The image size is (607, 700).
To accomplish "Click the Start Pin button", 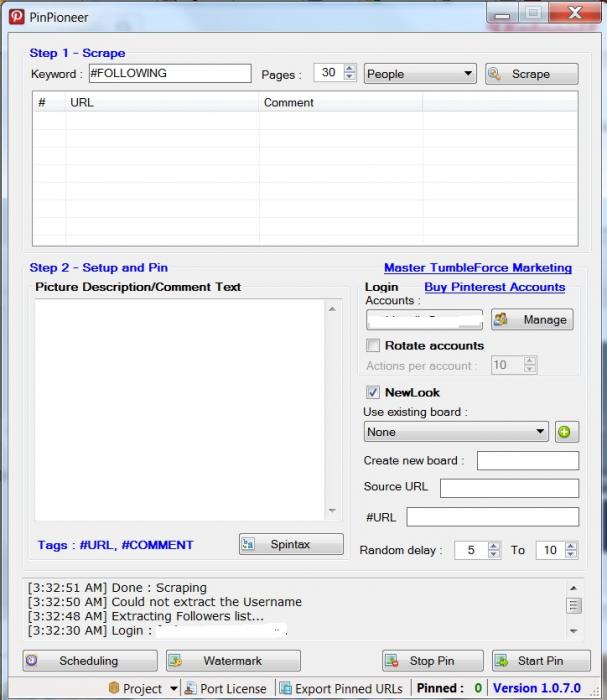I will click(x=541, y=660).
